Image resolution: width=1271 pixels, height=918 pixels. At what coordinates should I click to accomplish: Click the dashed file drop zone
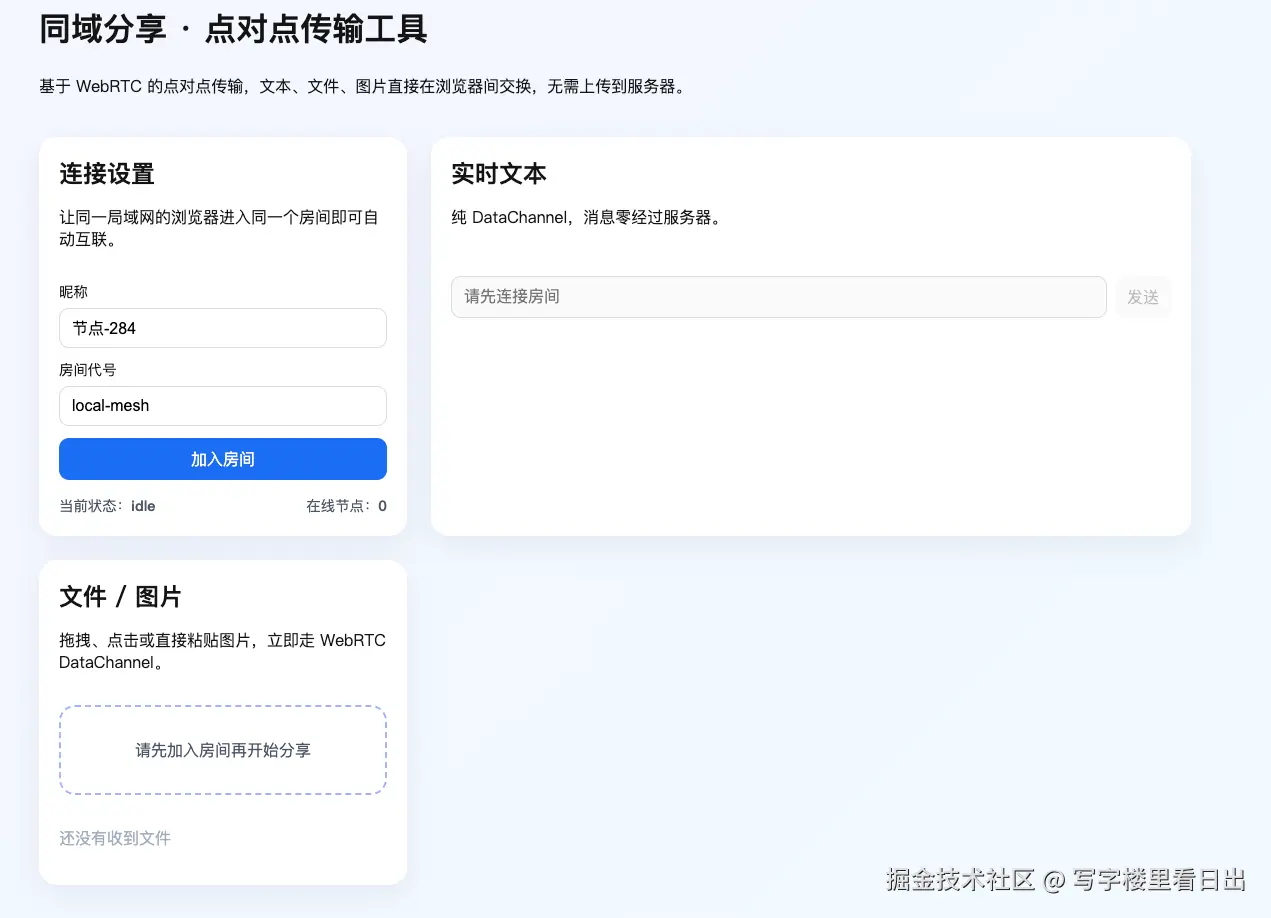click(x=223, y=750)
